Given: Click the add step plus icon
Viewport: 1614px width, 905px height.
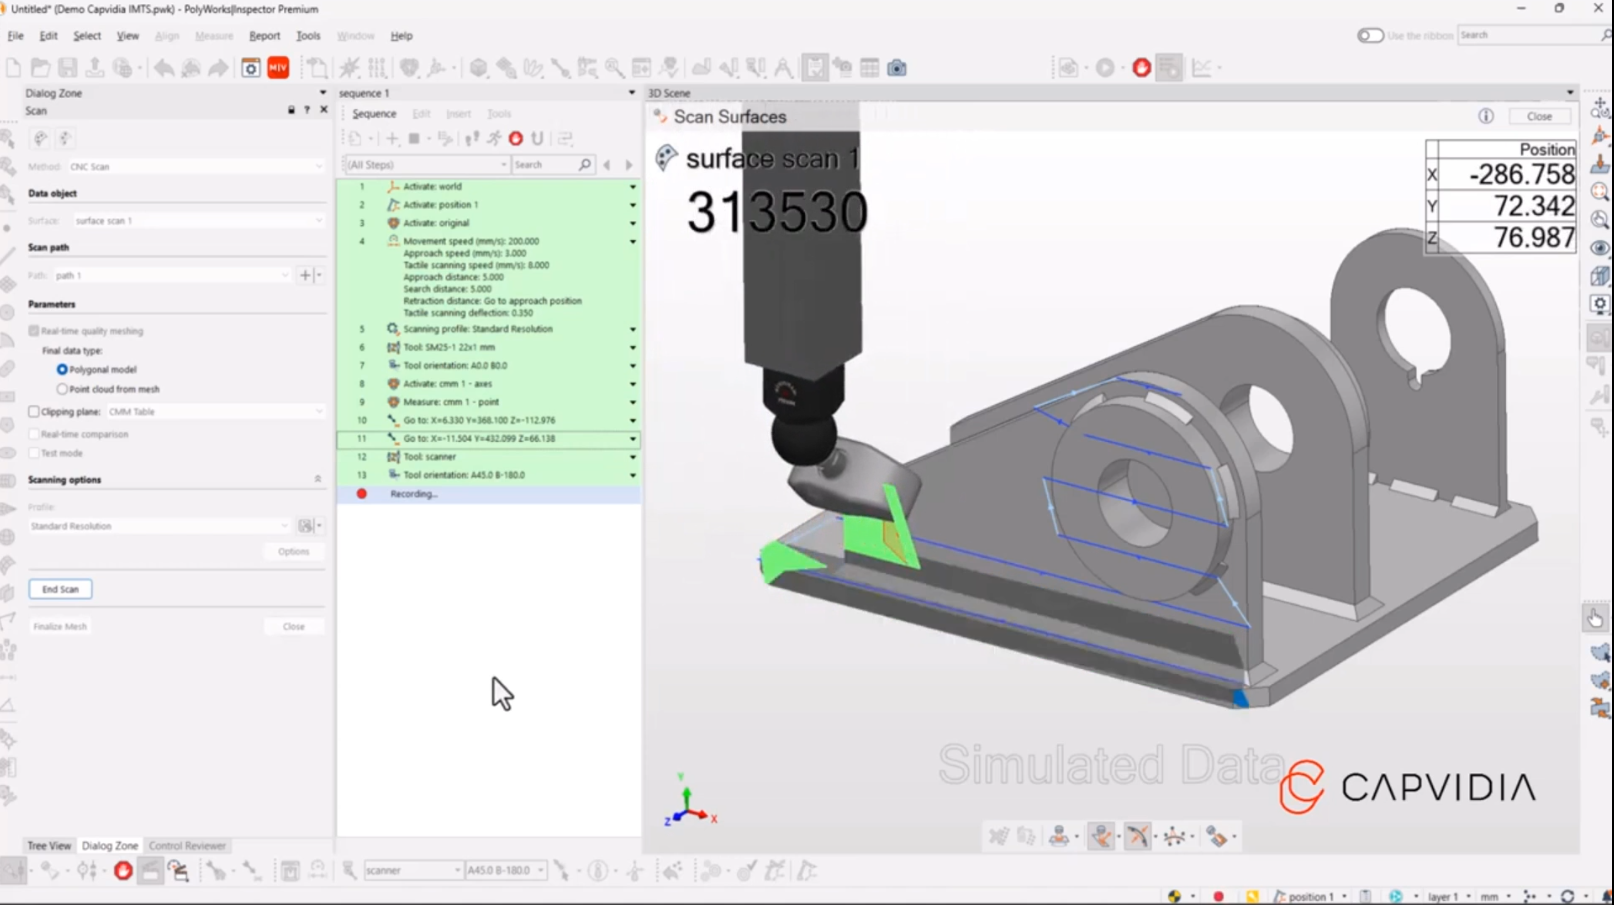Looking at the screenshot, I should 392,138.
